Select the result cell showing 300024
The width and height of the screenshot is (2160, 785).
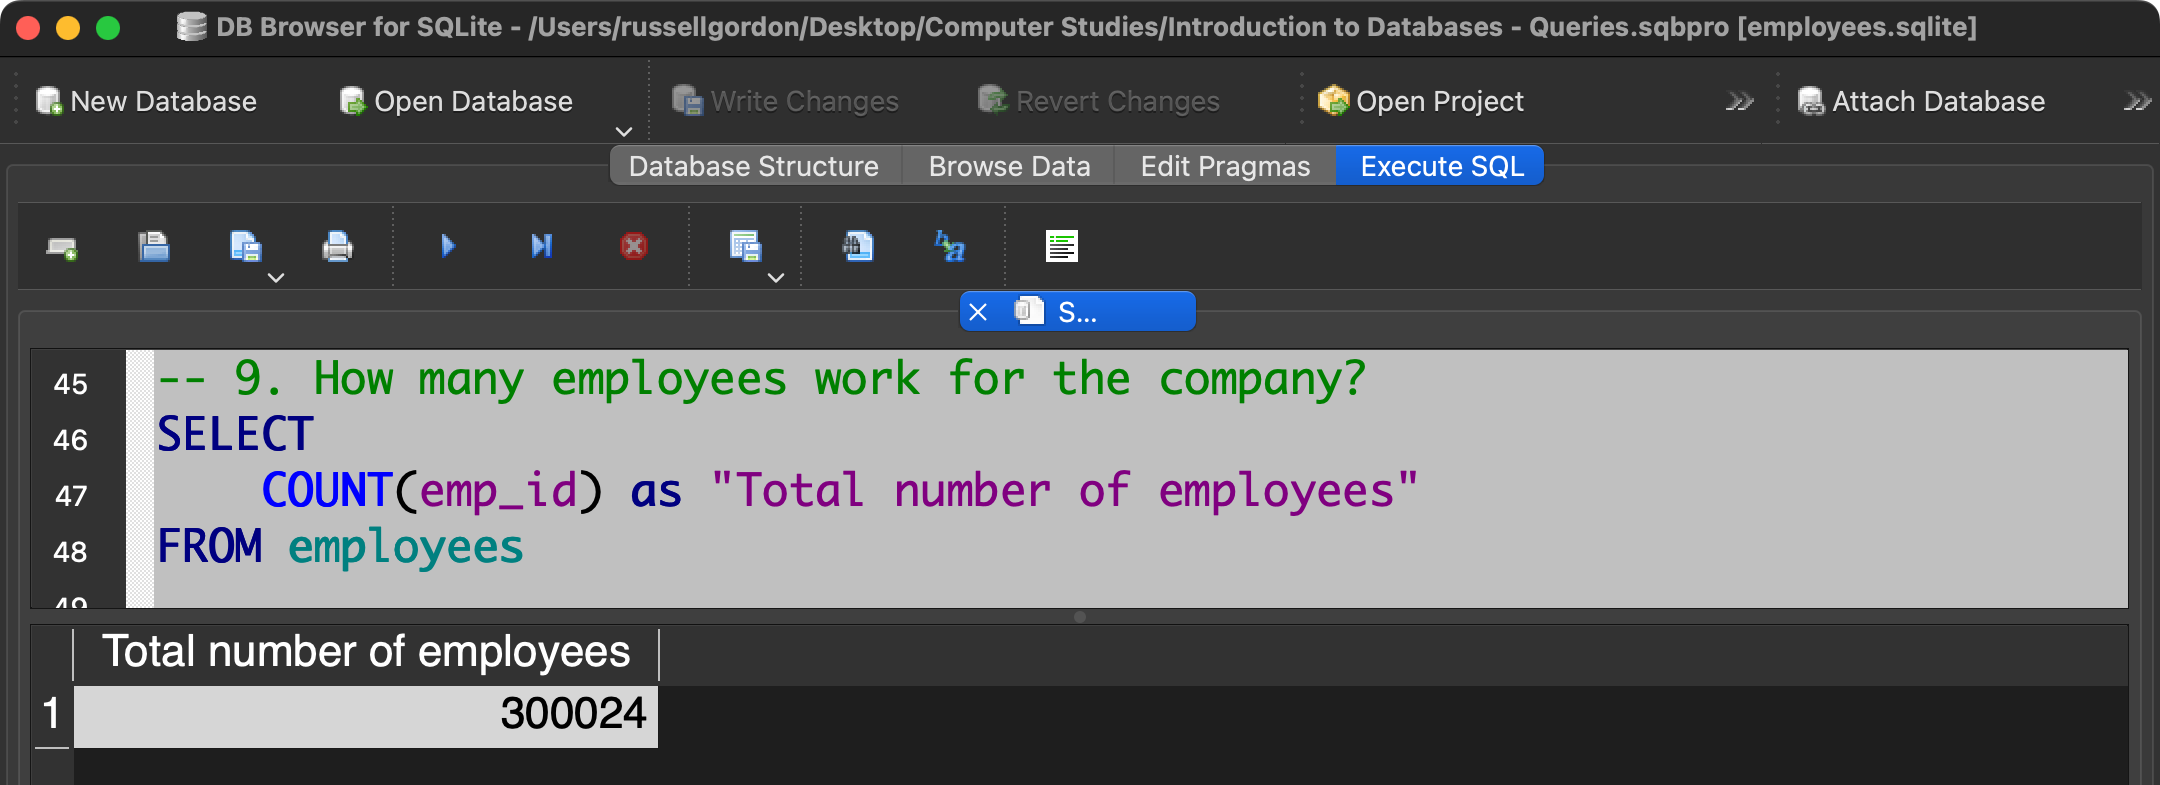pyautogui.click(x=366, y=715)
